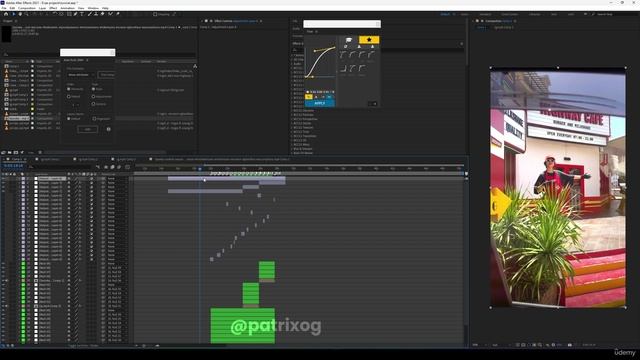Click the help icon in the script panel
Image resolution: width=640 pixels, height=360 pixels.
109,129
